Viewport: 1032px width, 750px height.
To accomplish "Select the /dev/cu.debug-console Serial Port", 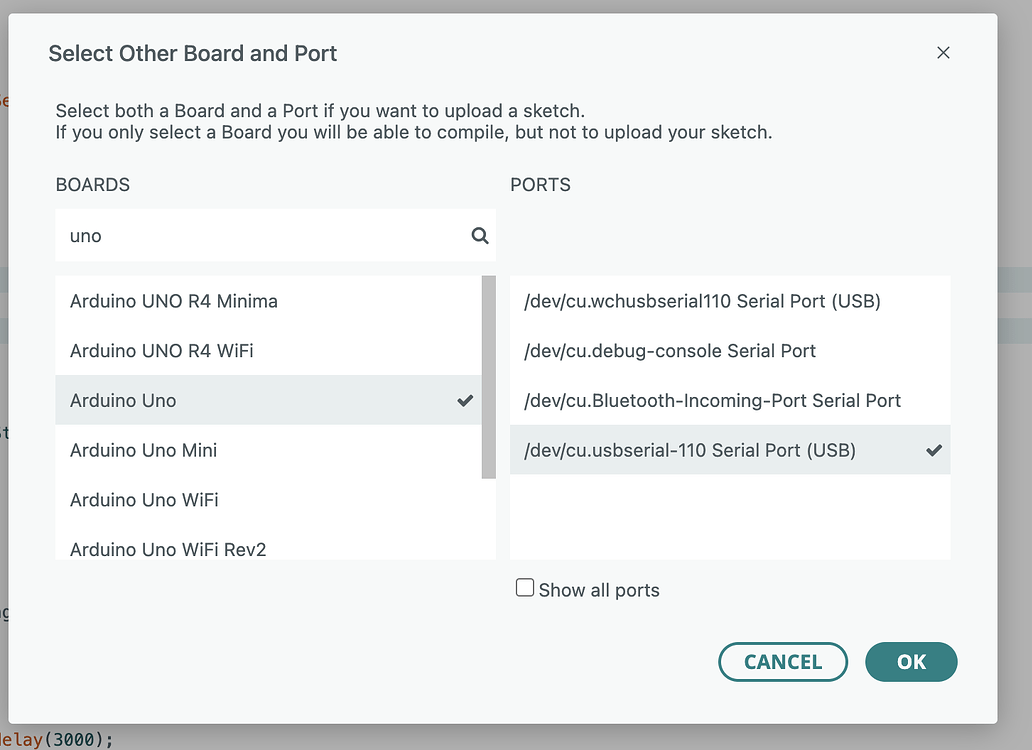I will (668, 351).
